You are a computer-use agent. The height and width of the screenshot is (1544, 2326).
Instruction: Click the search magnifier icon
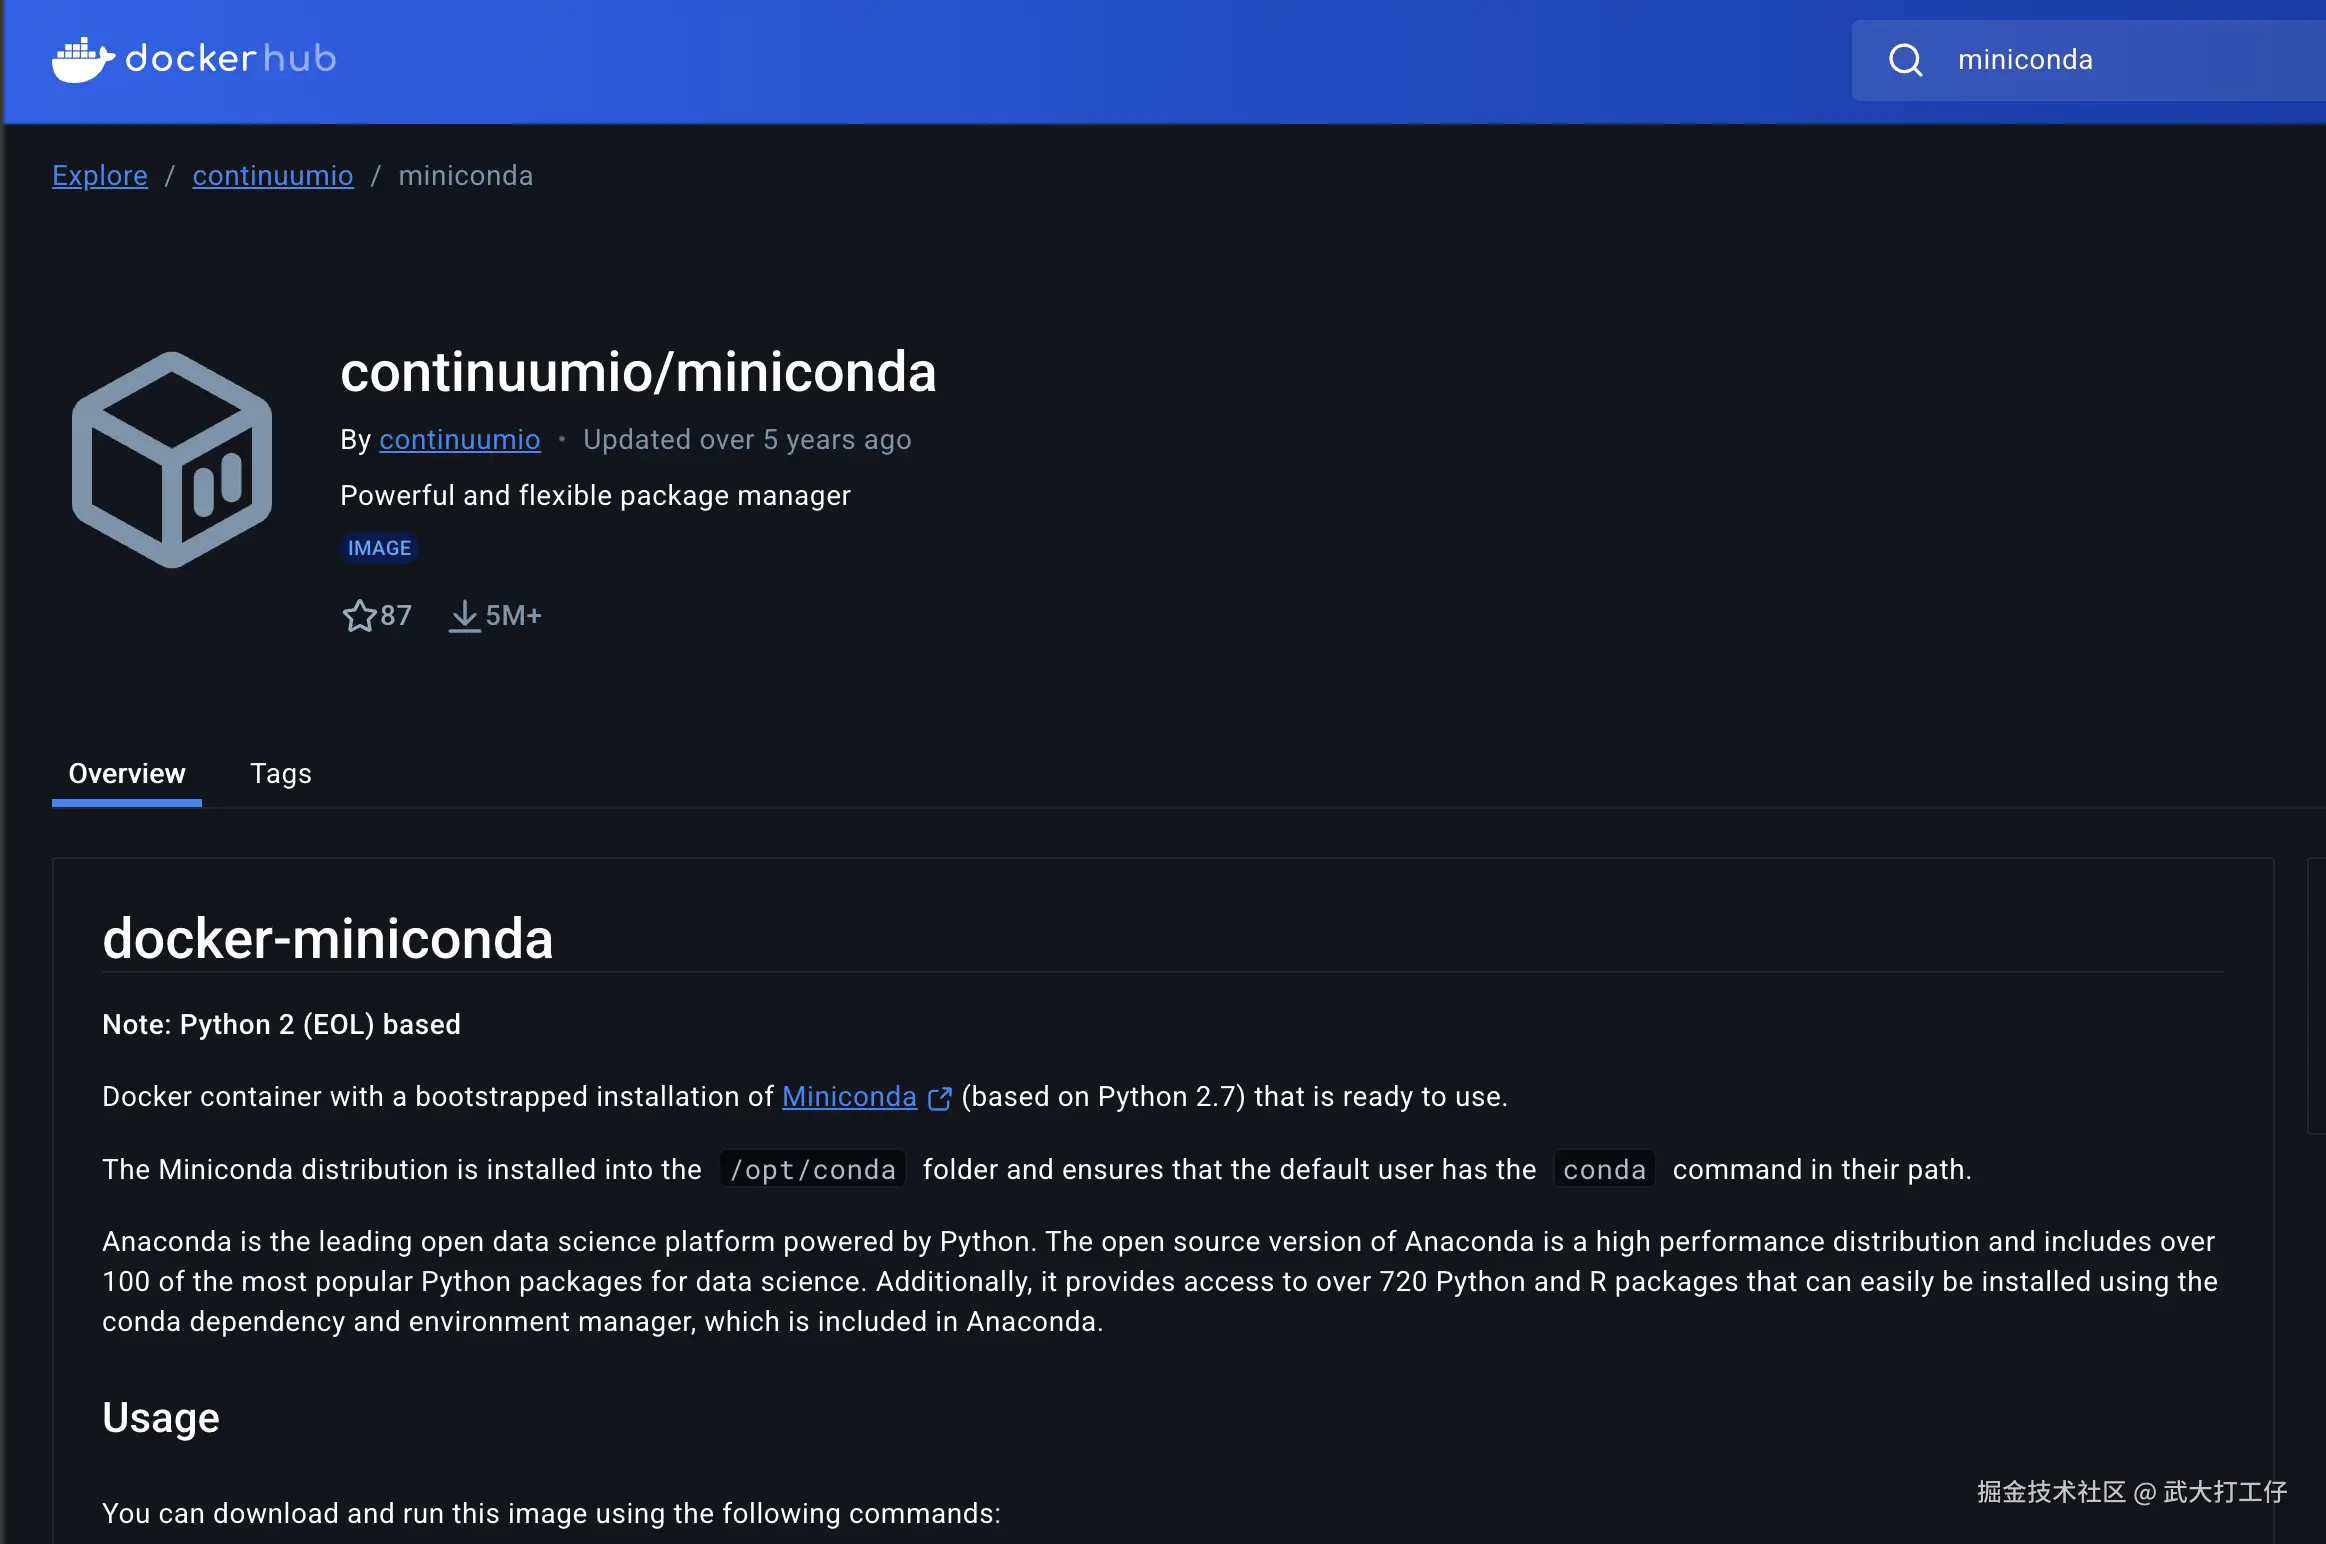coord(1905,60)
